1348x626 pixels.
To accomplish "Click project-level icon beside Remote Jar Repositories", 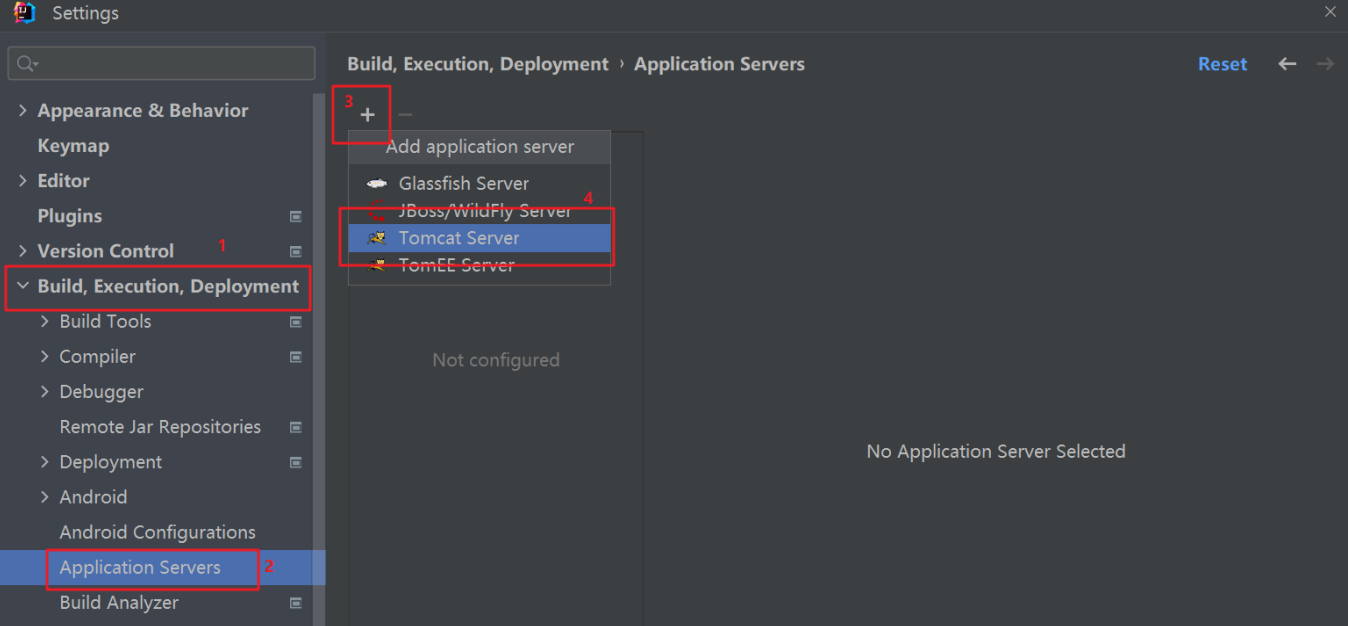I will [296, 427].
